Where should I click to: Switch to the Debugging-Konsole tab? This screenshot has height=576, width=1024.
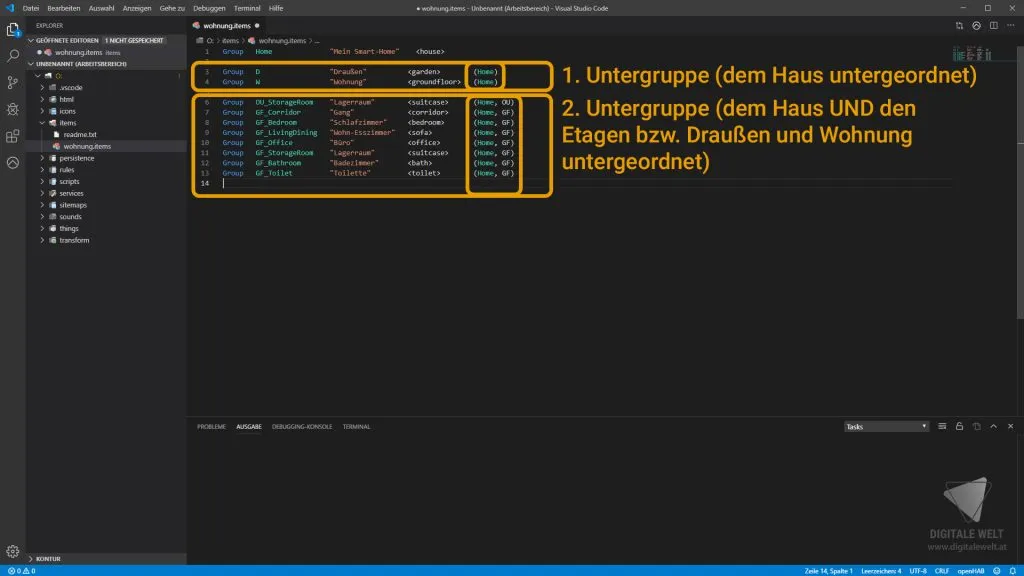302,426
